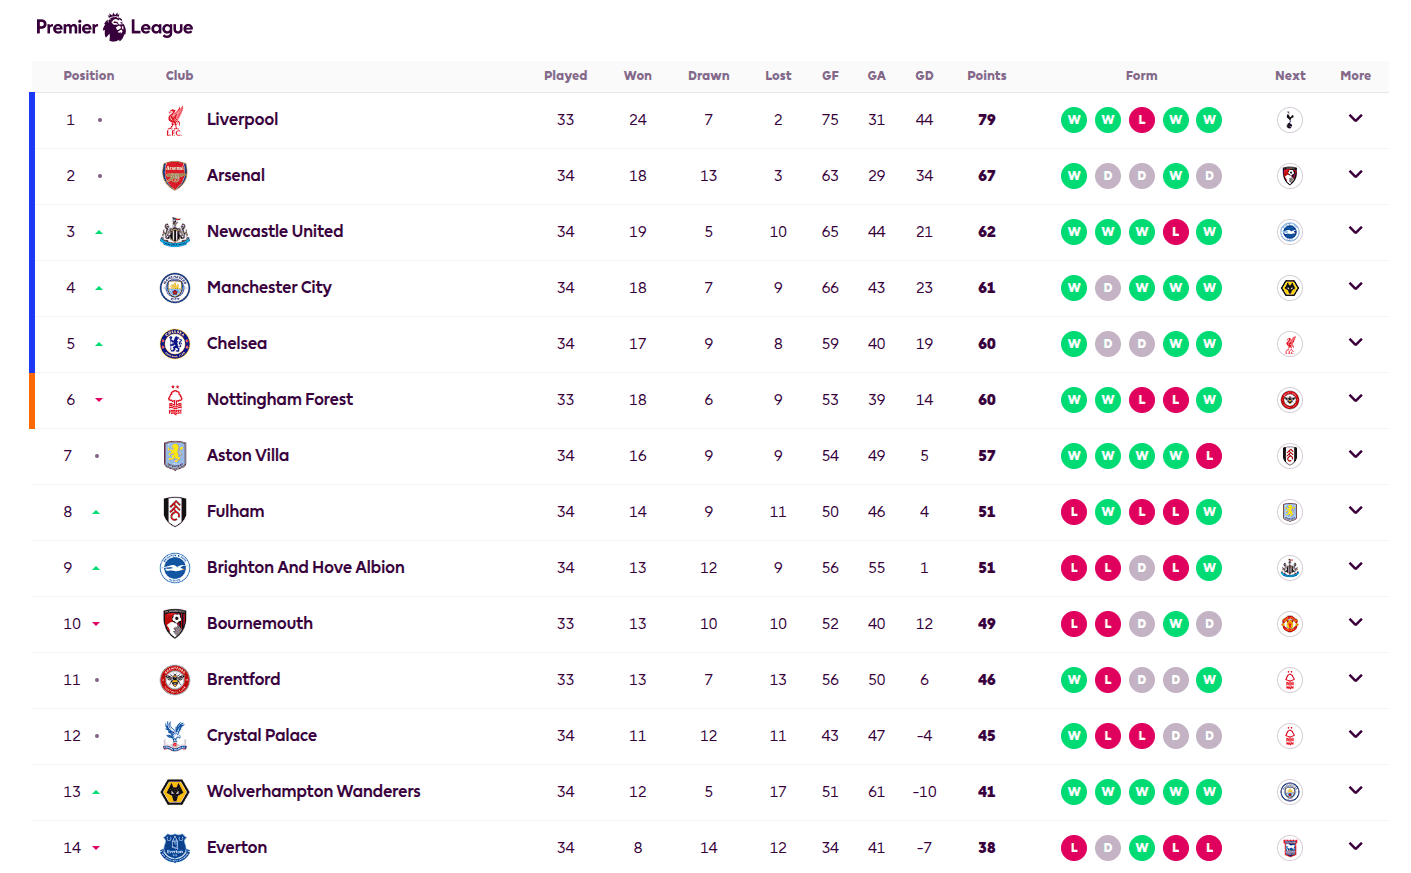
Task: Expand Chelsea's More chevron
Action: coord(1356,342)
